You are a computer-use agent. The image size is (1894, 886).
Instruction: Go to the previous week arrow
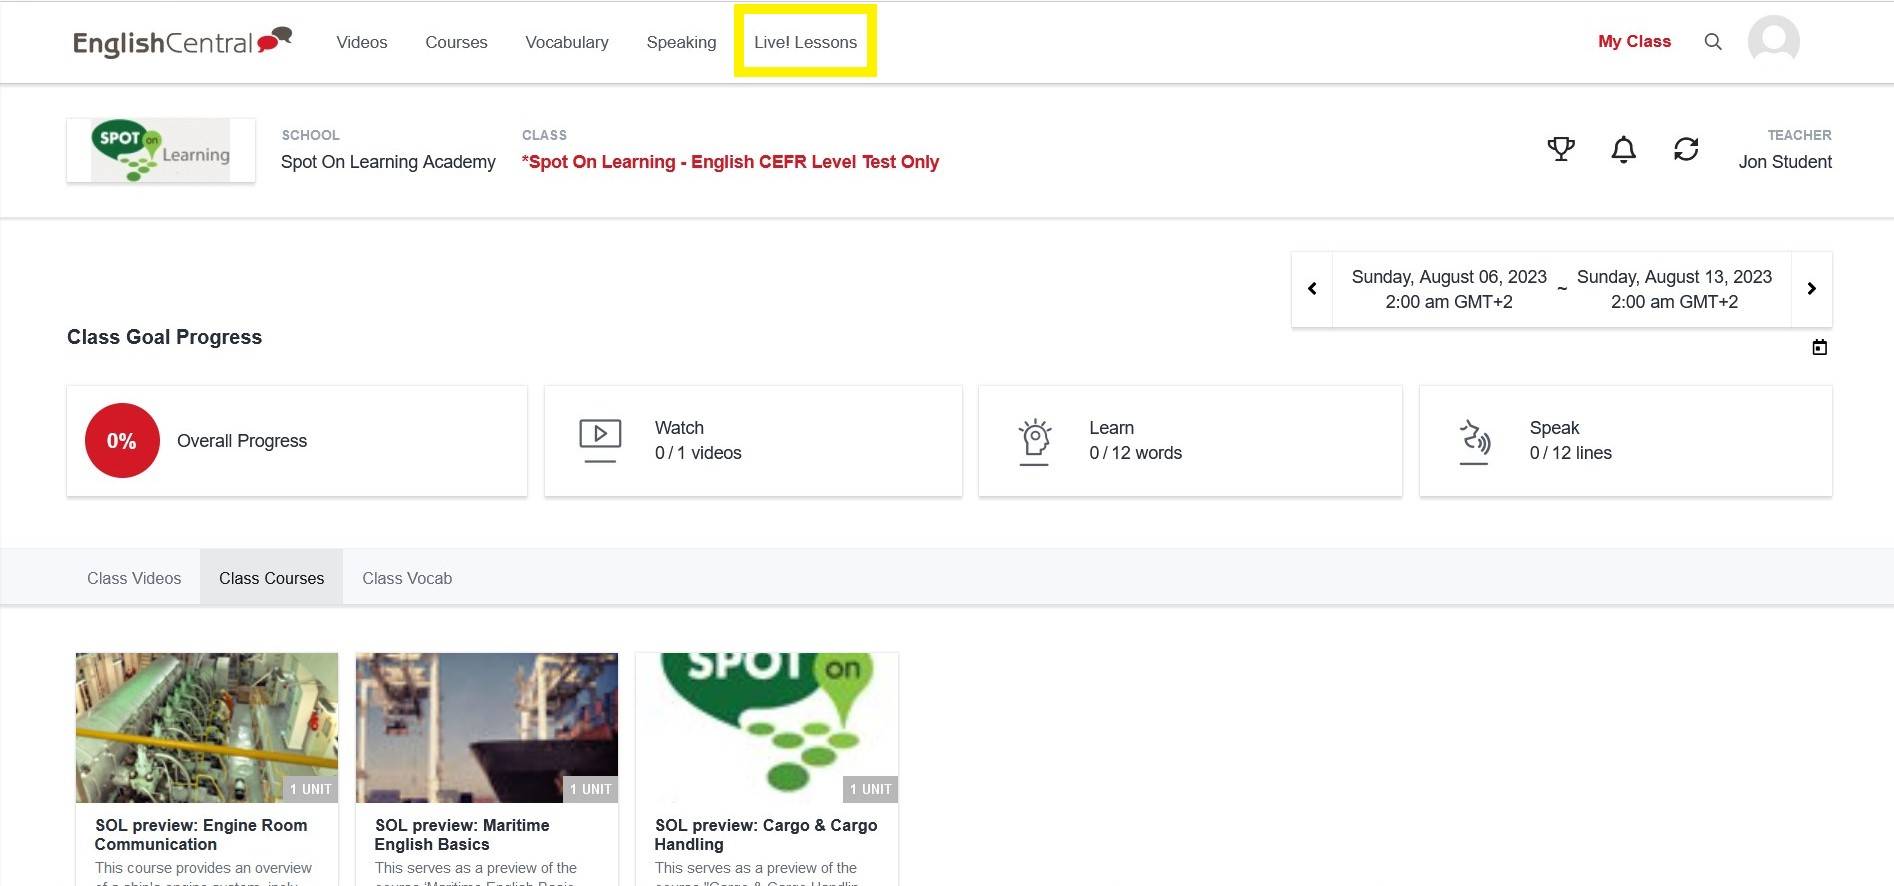point(1312,289)
